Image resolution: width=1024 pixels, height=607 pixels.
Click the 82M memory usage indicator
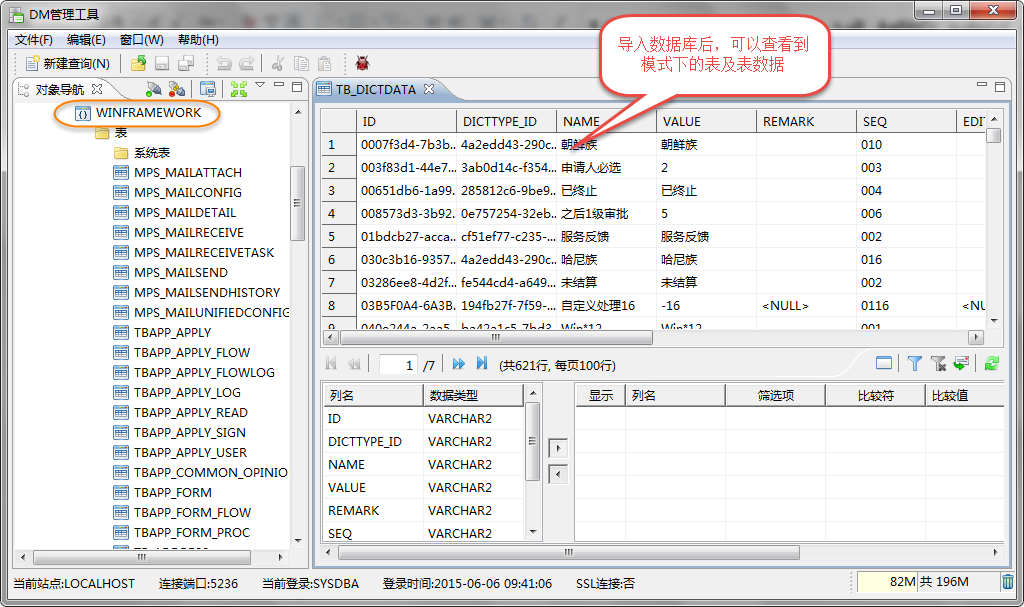click(887, 582)
